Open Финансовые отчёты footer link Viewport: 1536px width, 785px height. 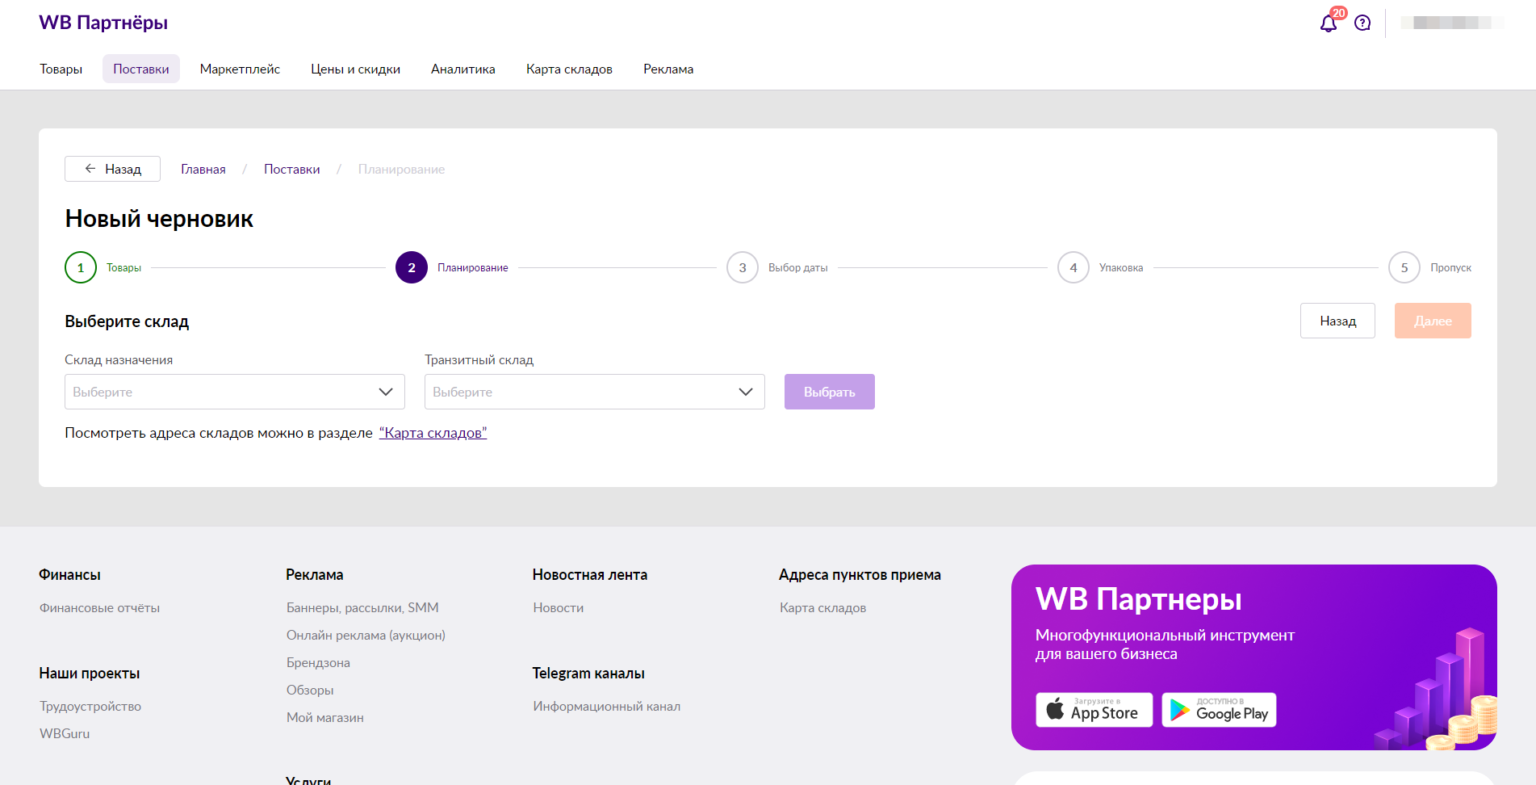pyautogui.click(x=100, y=608)
